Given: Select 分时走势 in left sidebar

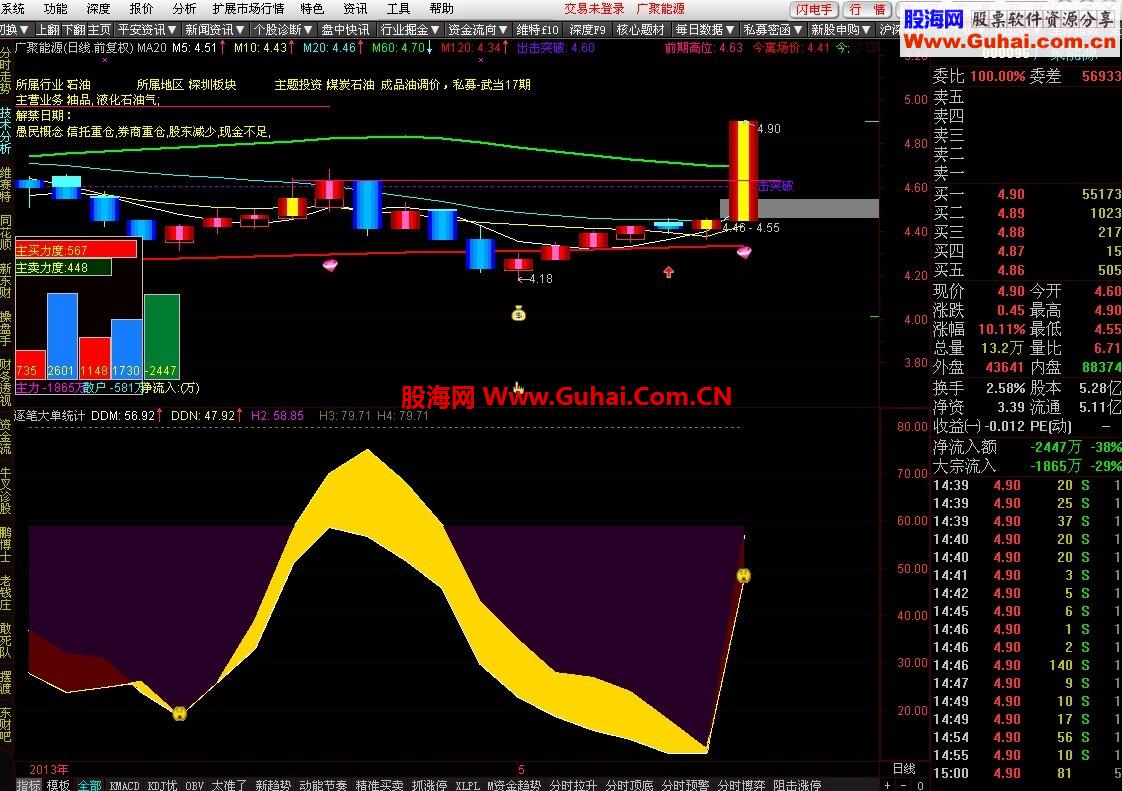Looking at the screenshot, I should [x=6, y=70].
